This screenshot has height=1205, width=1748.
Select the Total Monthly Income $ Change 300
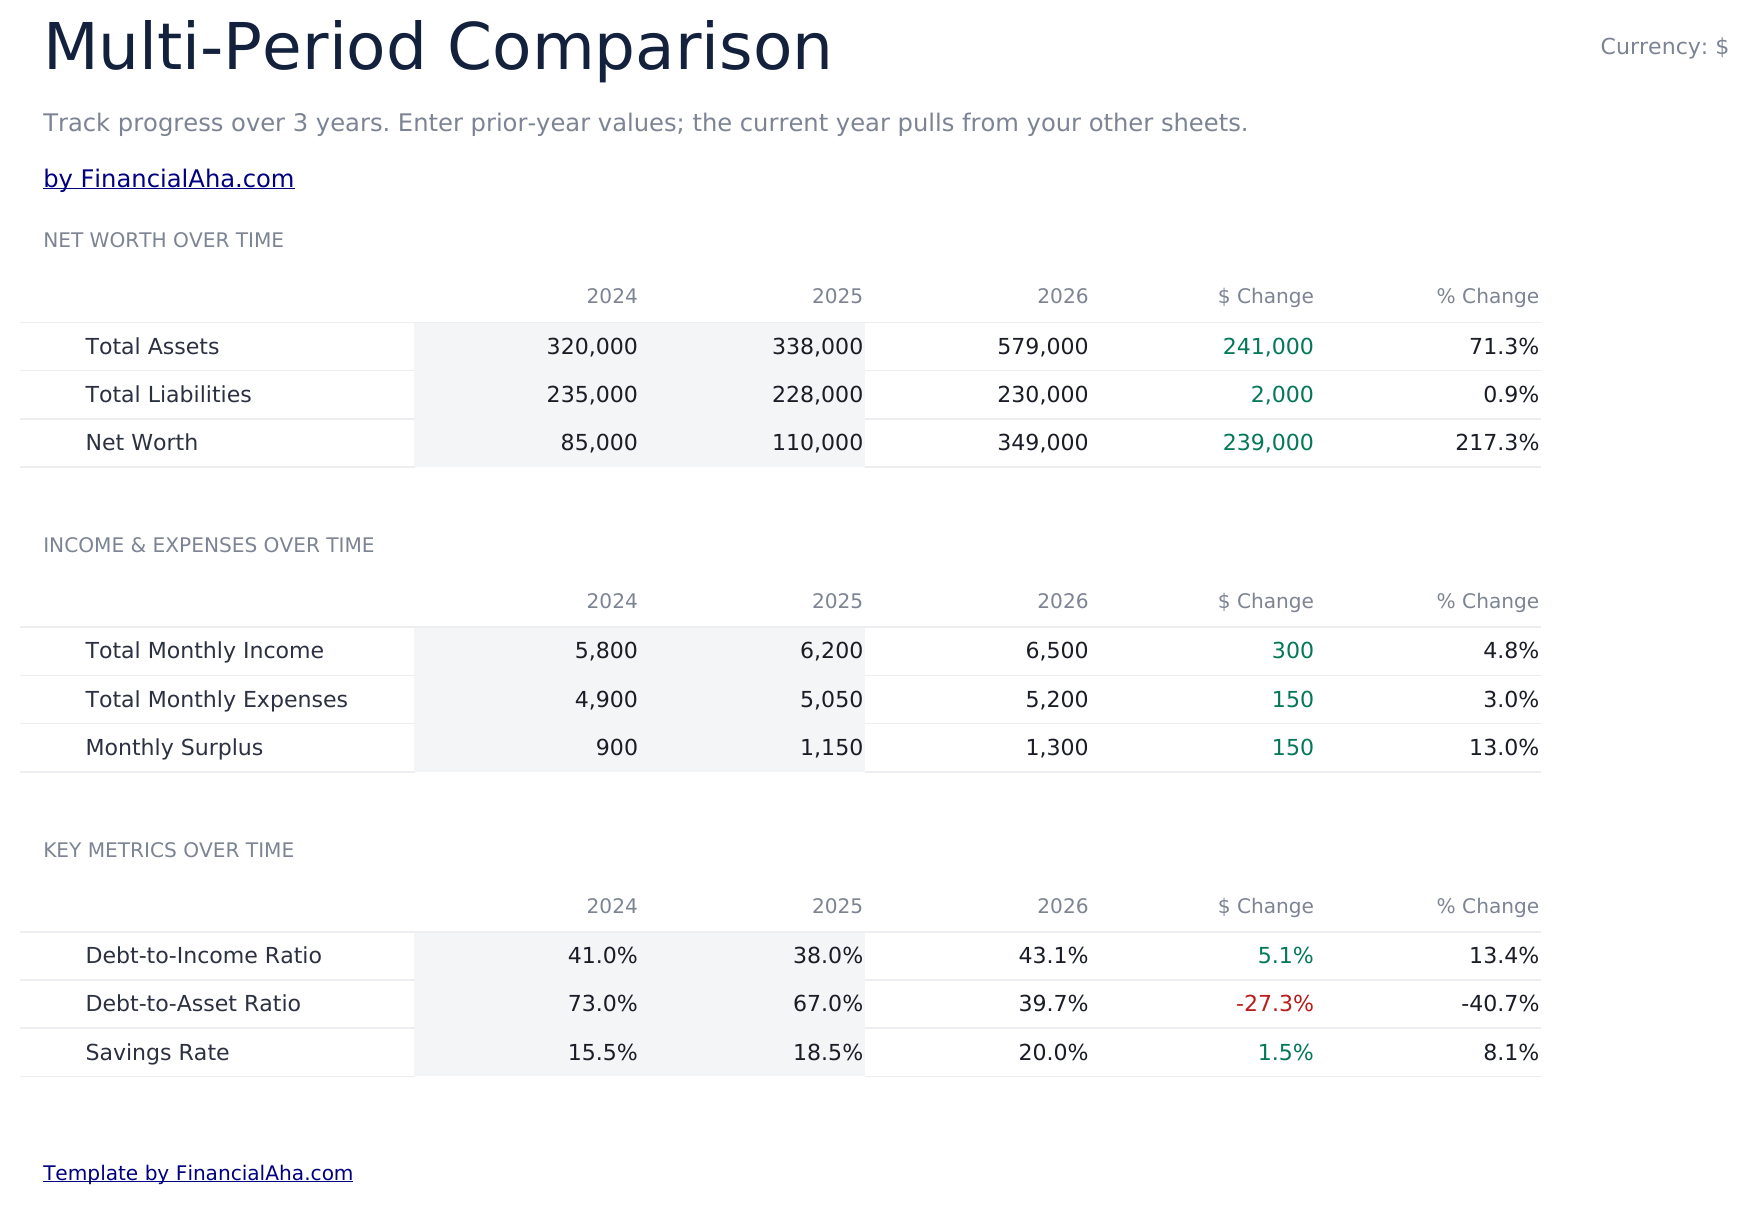coord(1292,651)
